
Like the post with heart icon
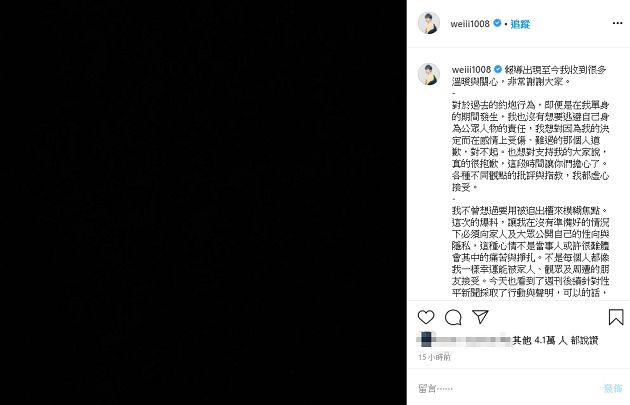(x=426, y=317)
